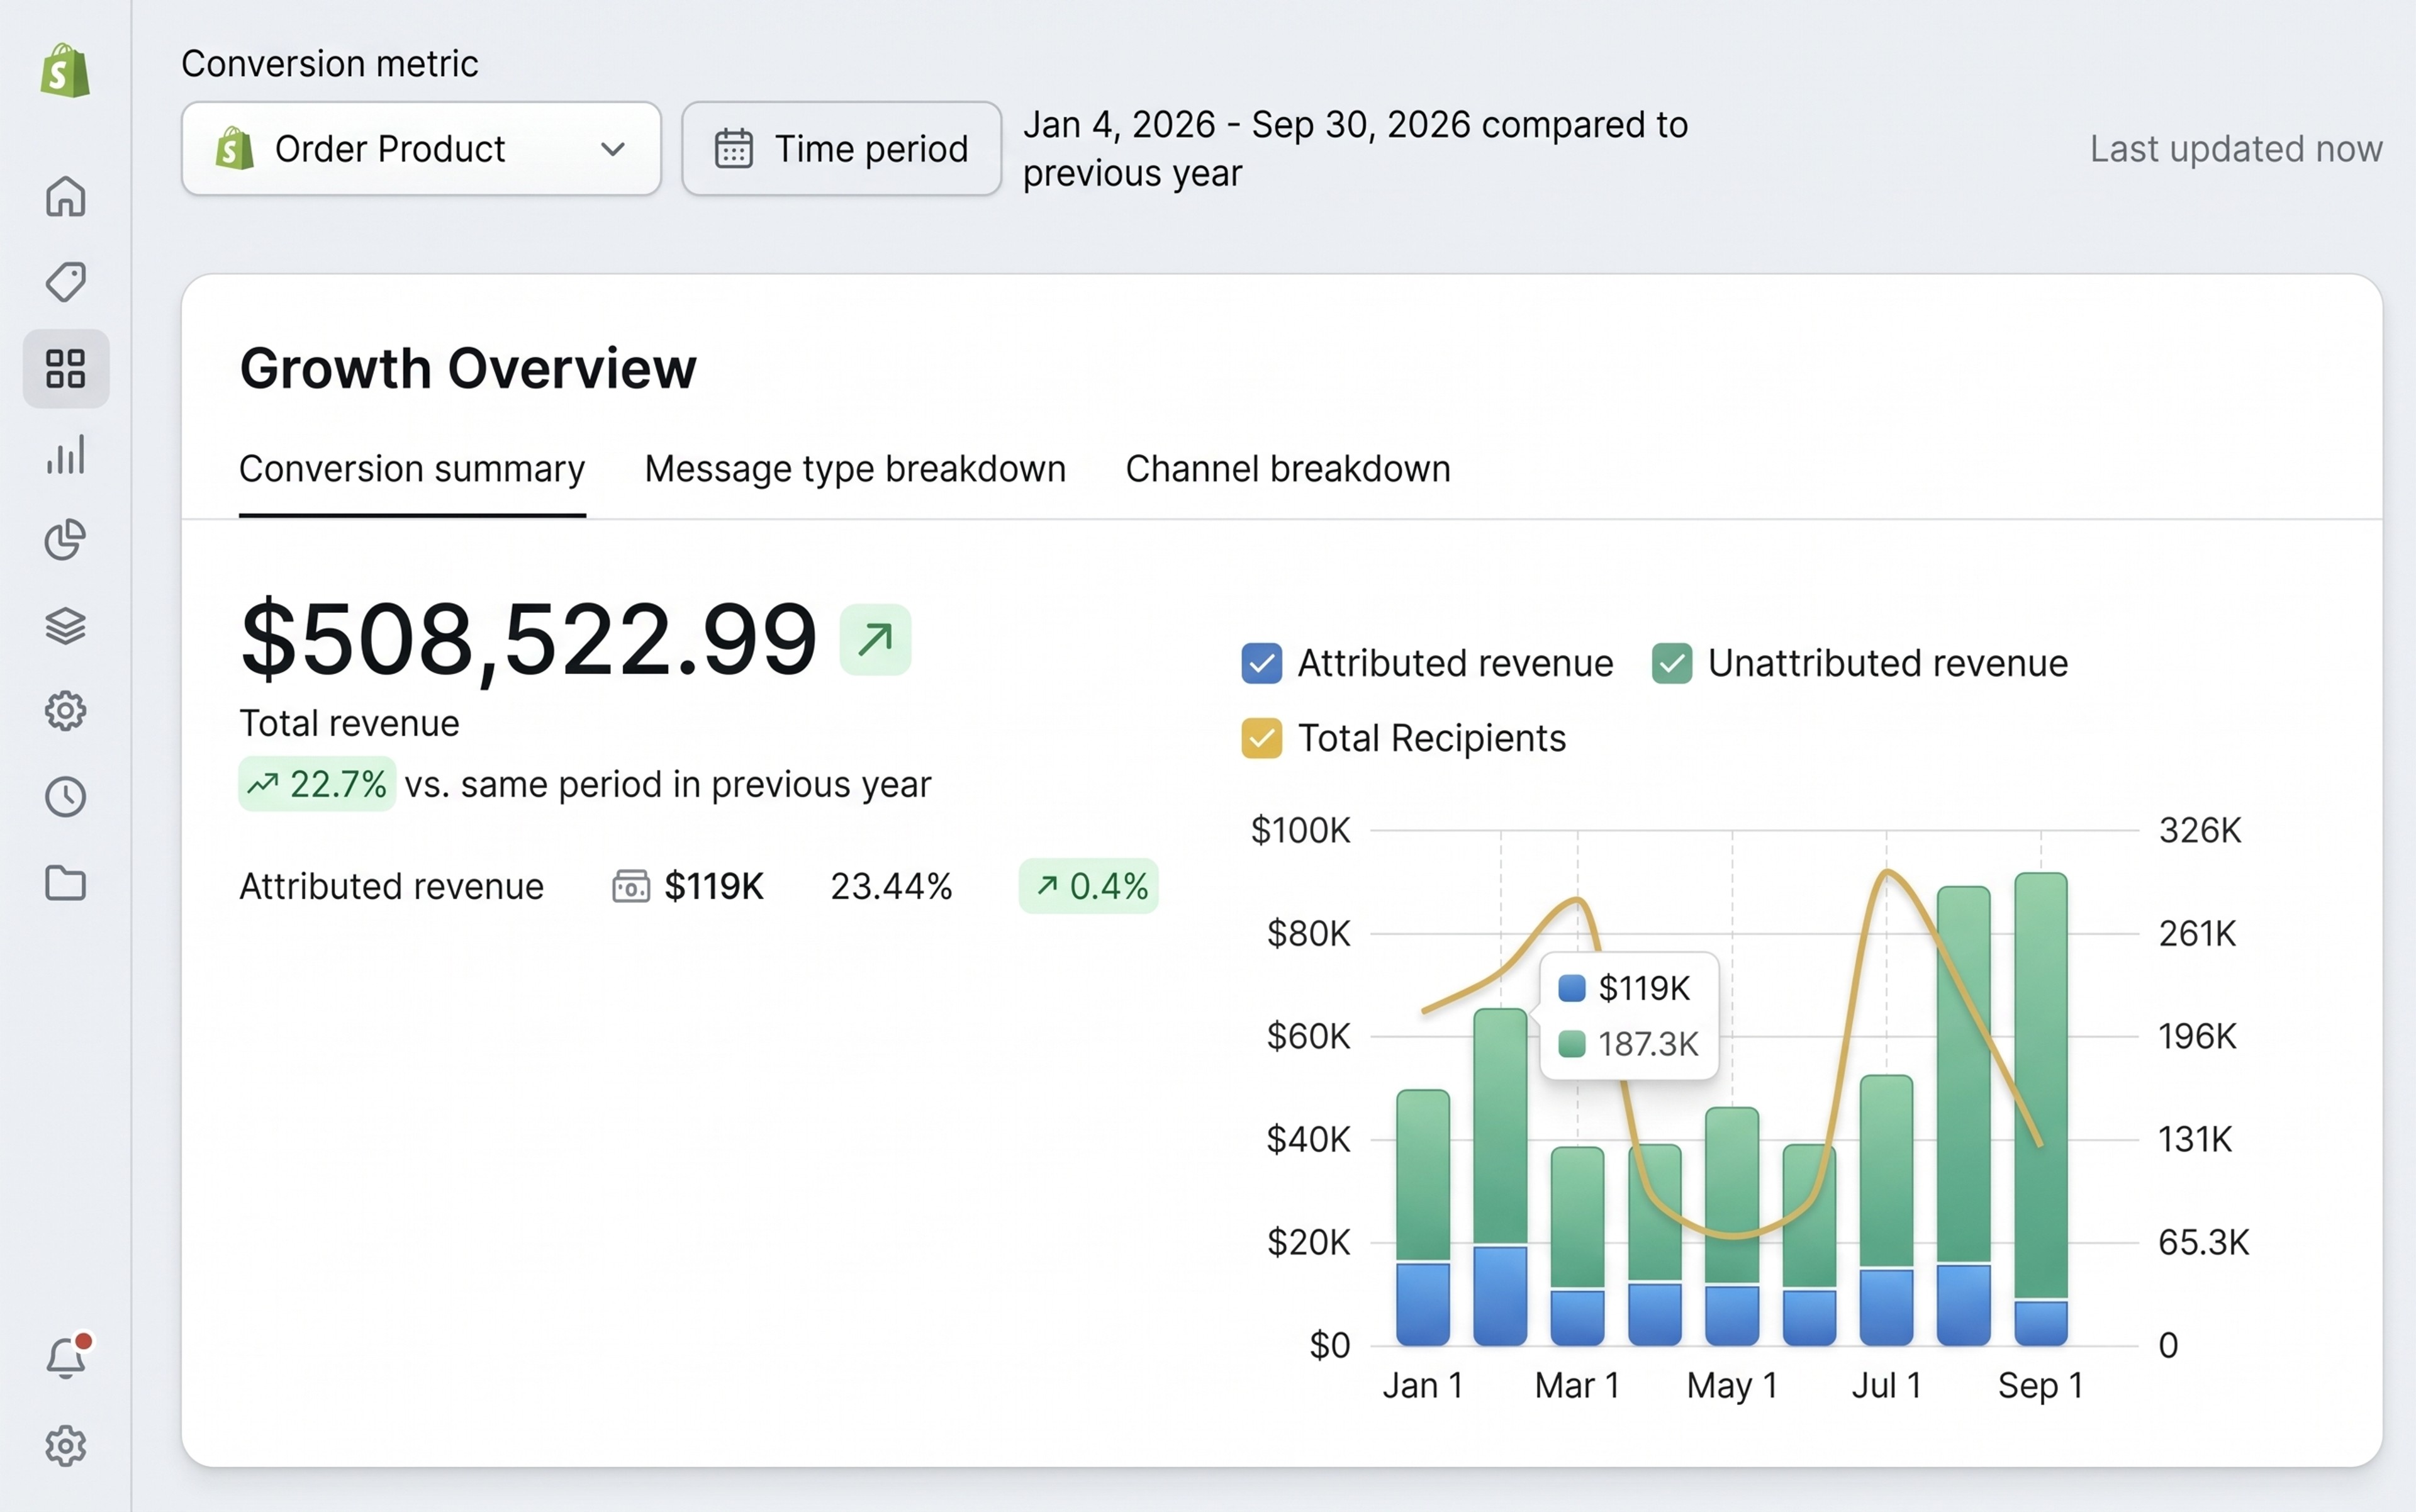This screenshot has height=1512, width=2416.
Task: Click the calendar icon in Time period
Action: [733, 149]
